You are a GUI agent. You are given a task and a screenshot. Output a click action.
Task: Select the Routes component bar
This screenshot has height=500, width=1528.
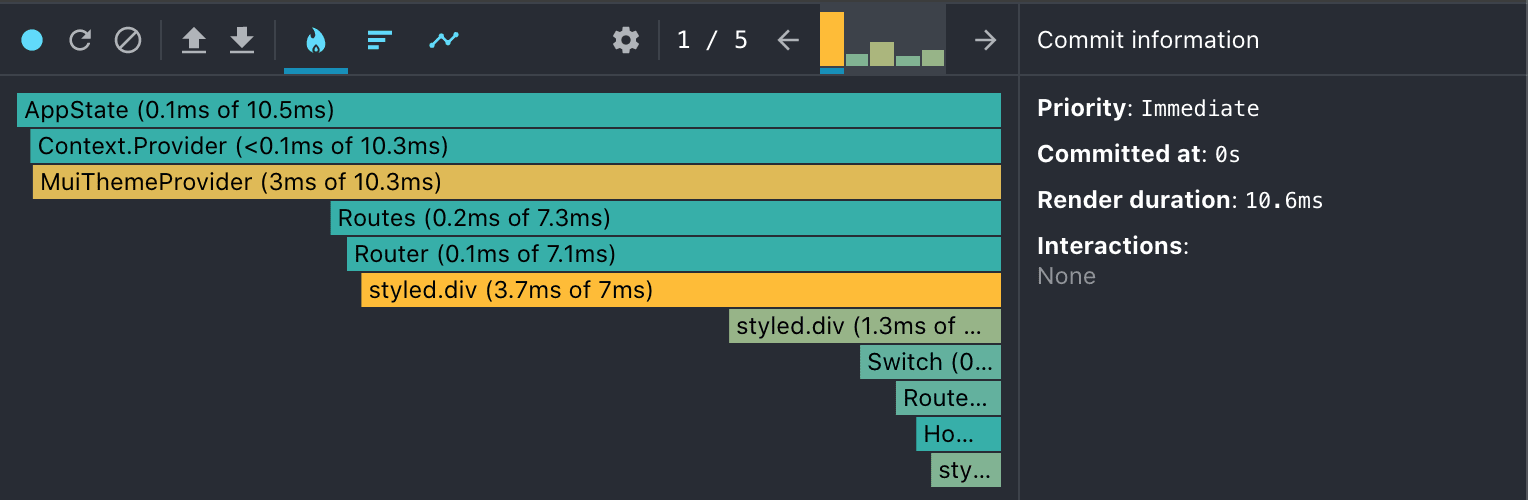tap(665, 218)
